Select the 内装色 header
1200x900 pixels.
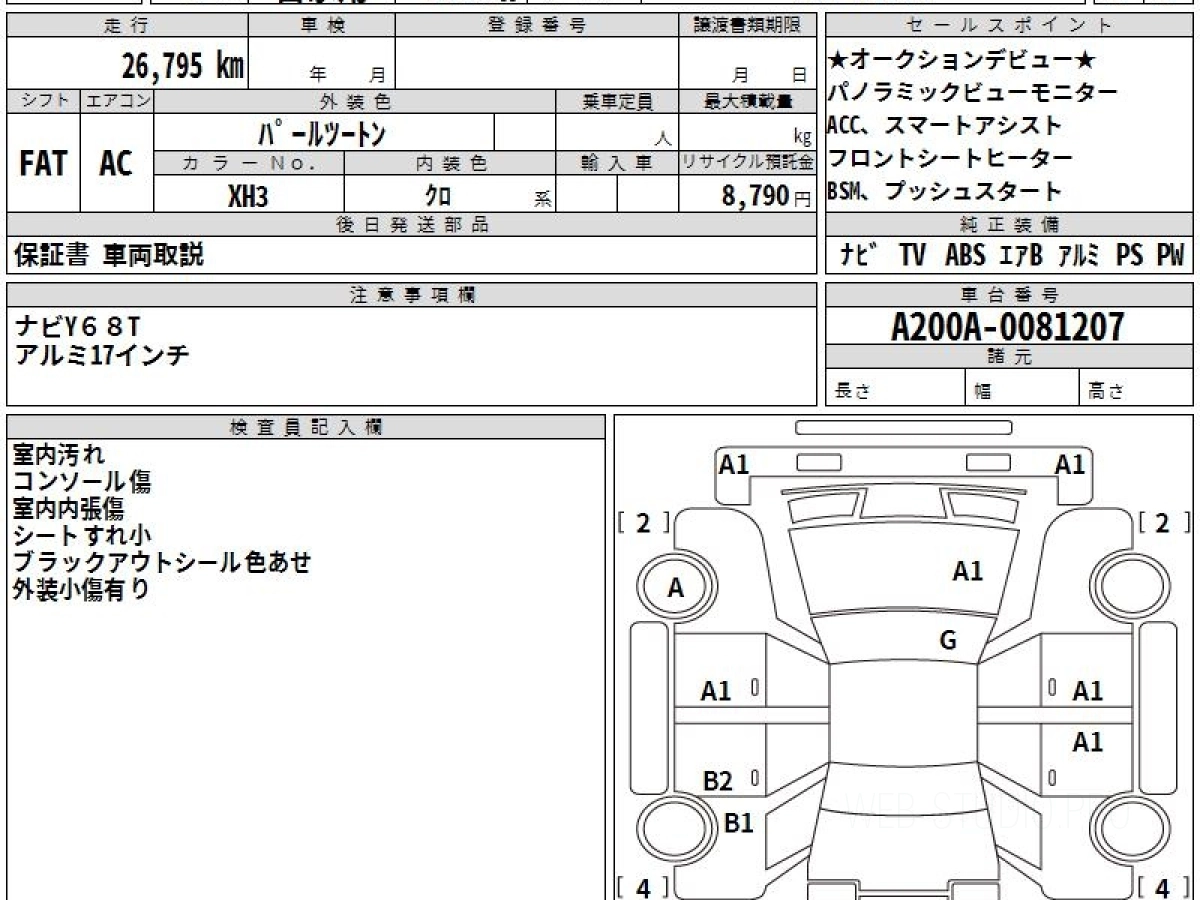point(450,163)
